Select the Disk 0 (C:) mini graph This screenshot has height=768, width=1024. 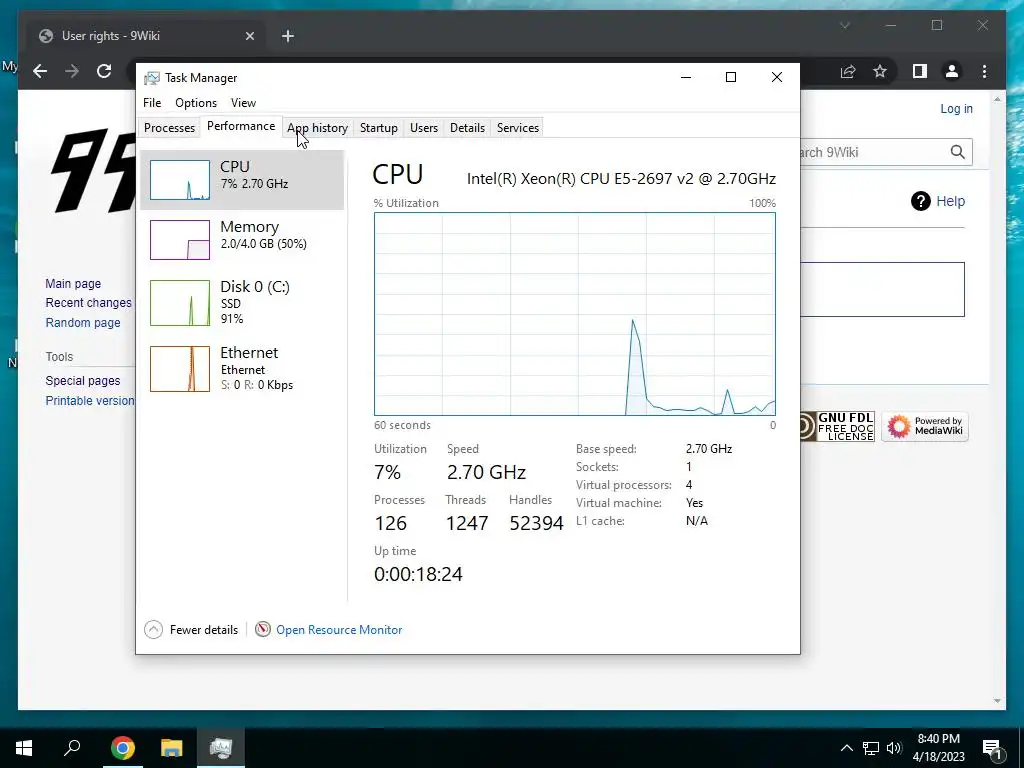(x=180, y=302)
